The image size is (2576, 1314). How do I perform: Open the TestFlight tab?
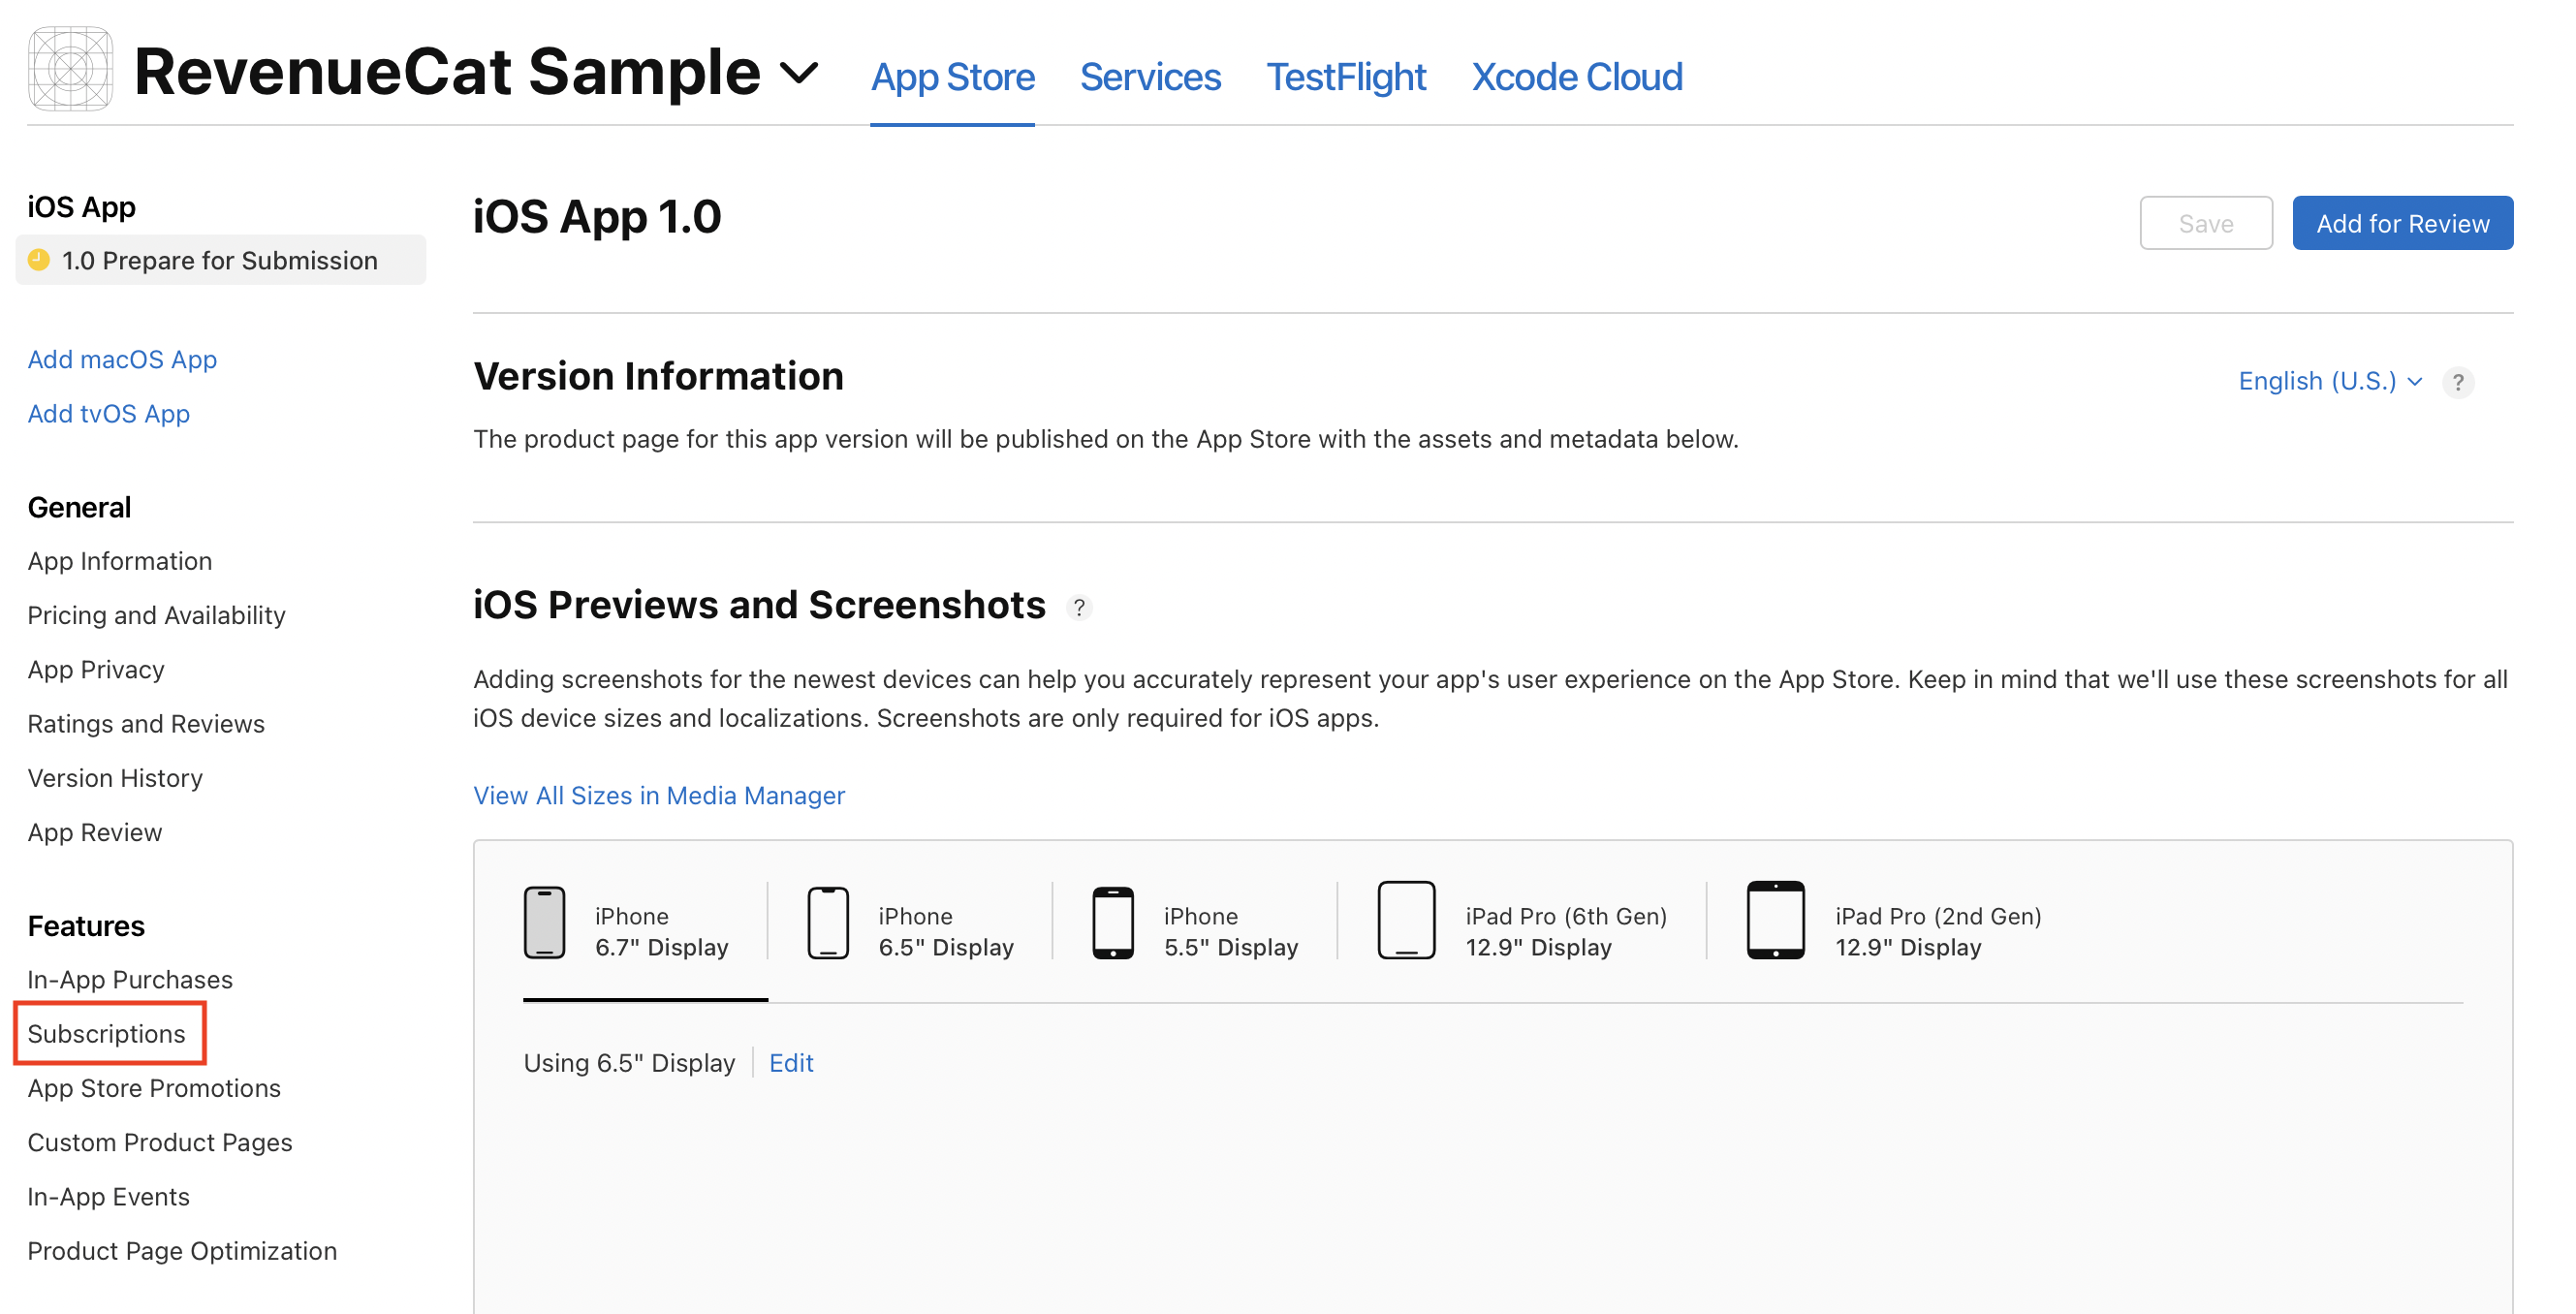click(1345, 77)
